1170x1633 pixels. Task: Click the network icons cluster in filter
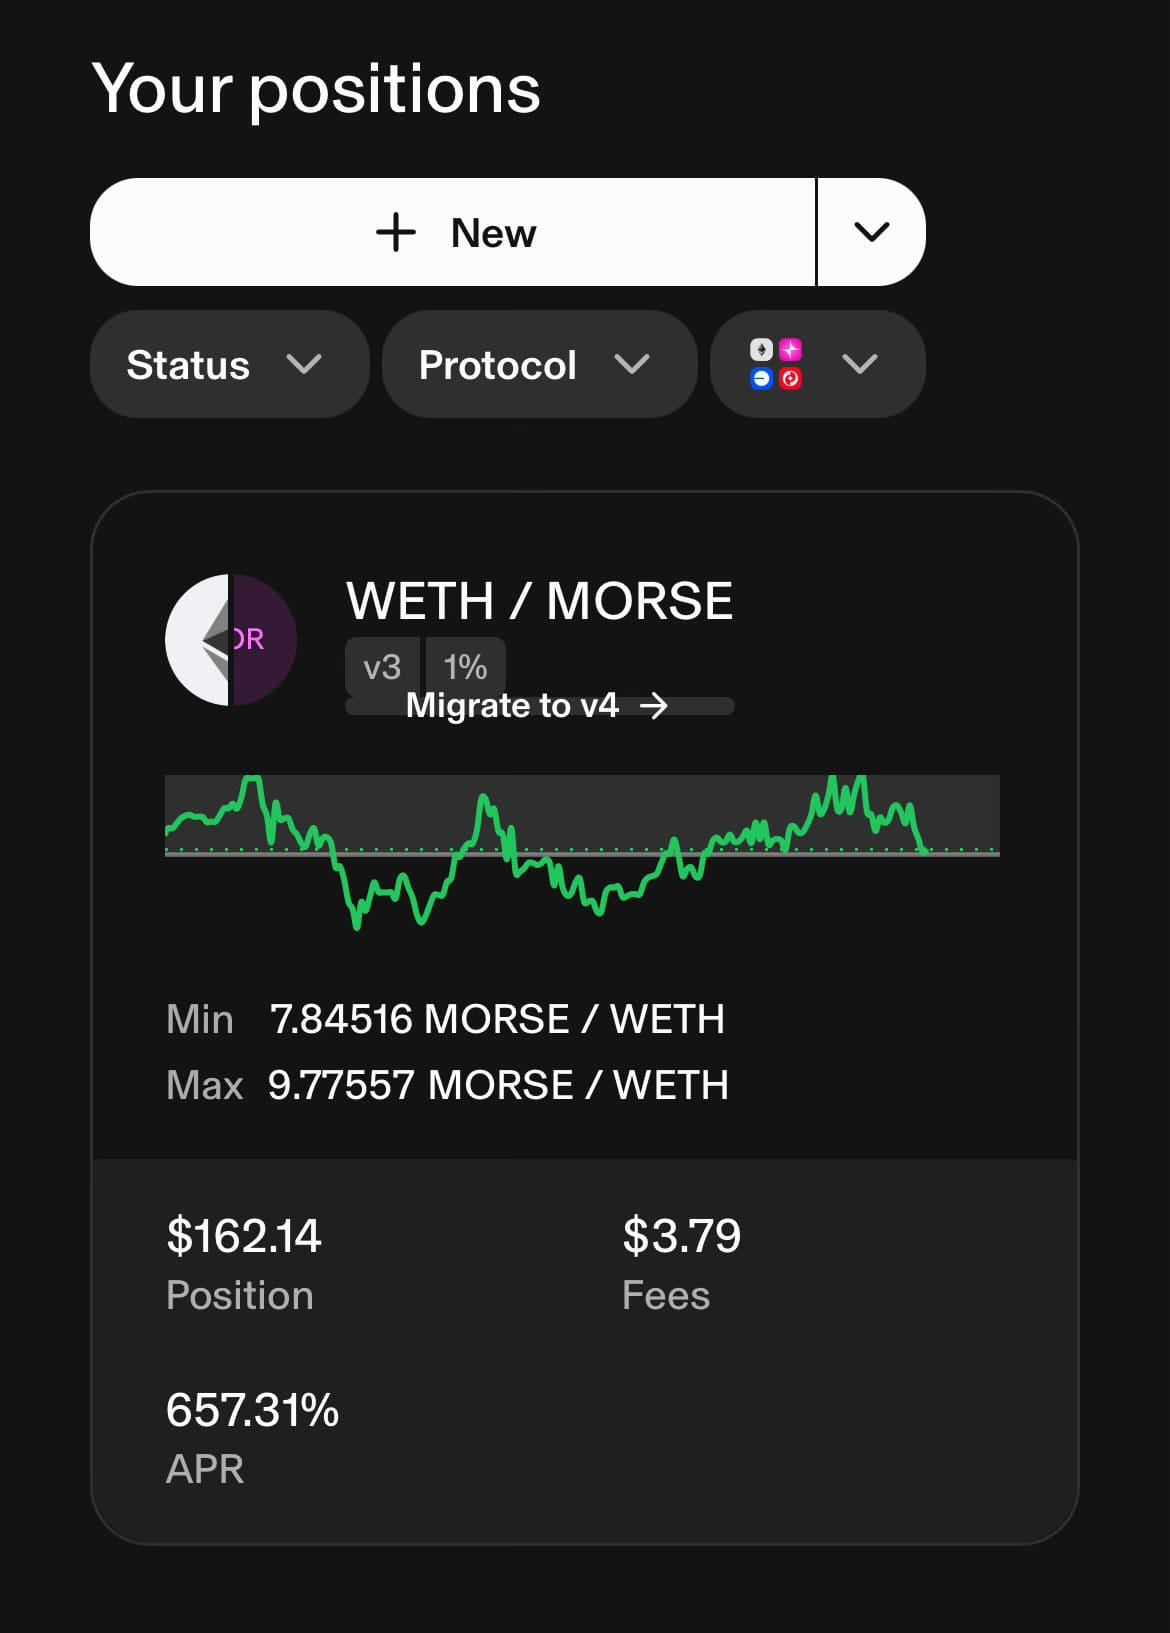776,364
